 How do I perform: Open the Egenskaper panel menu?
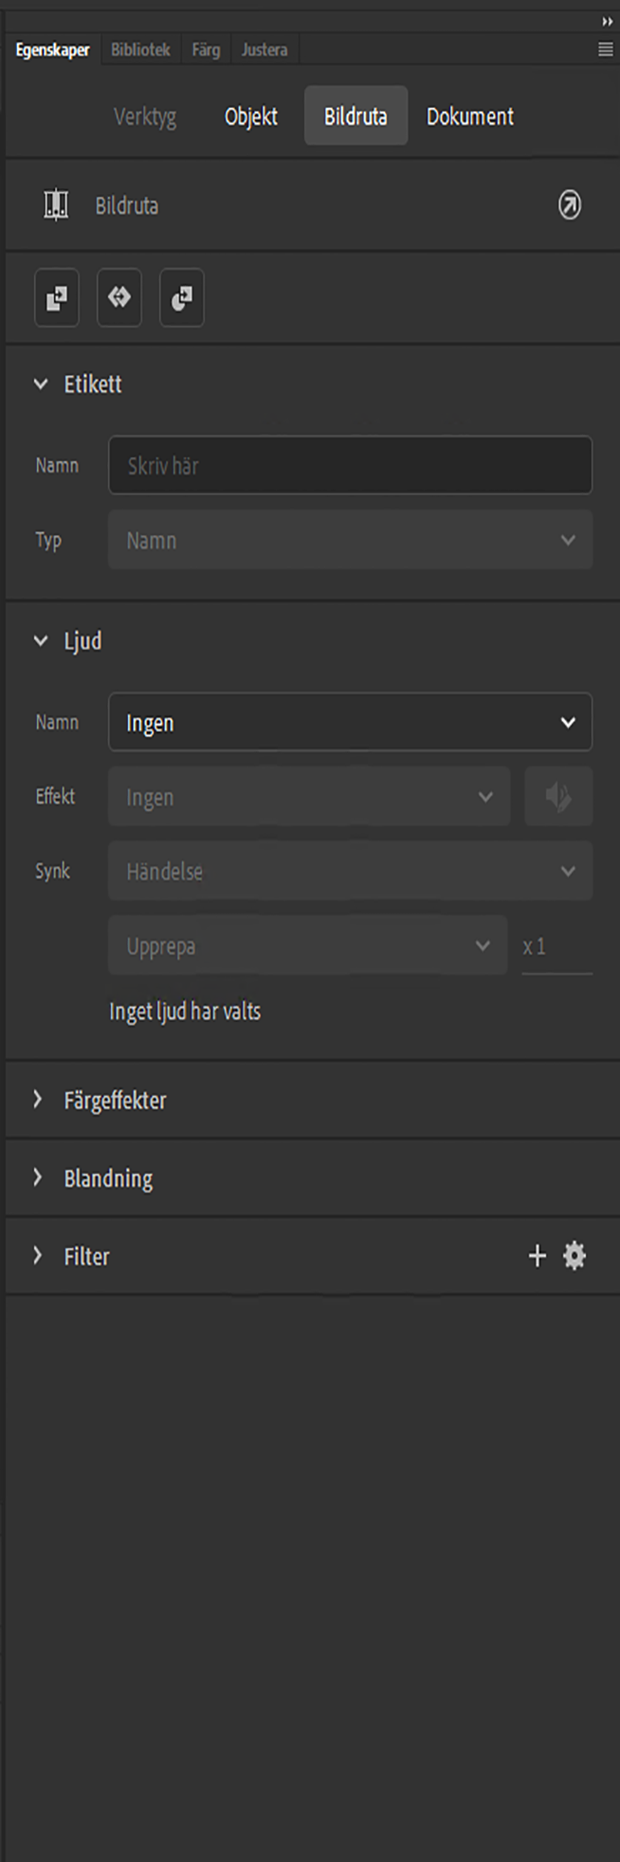604,48
